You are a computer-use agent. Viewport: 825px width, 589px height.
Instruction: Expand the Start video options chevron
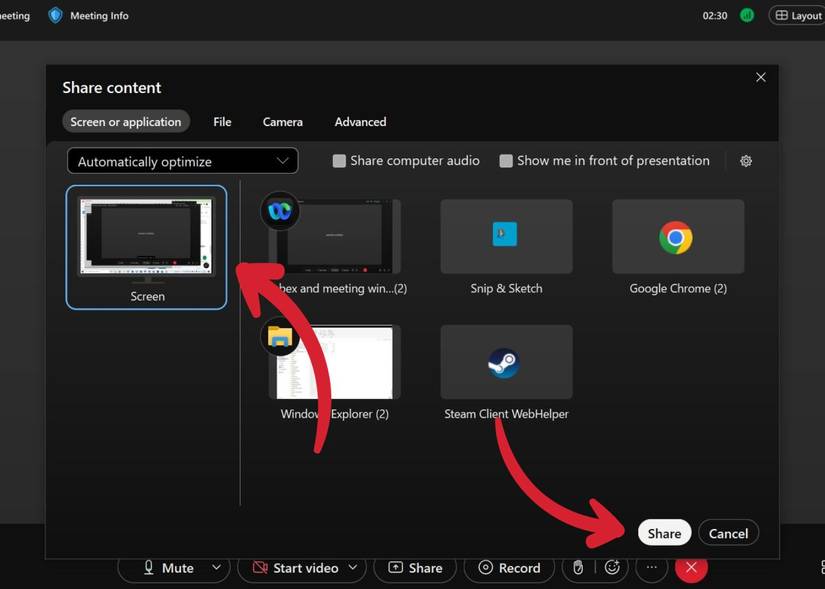[x=354, y=567]
